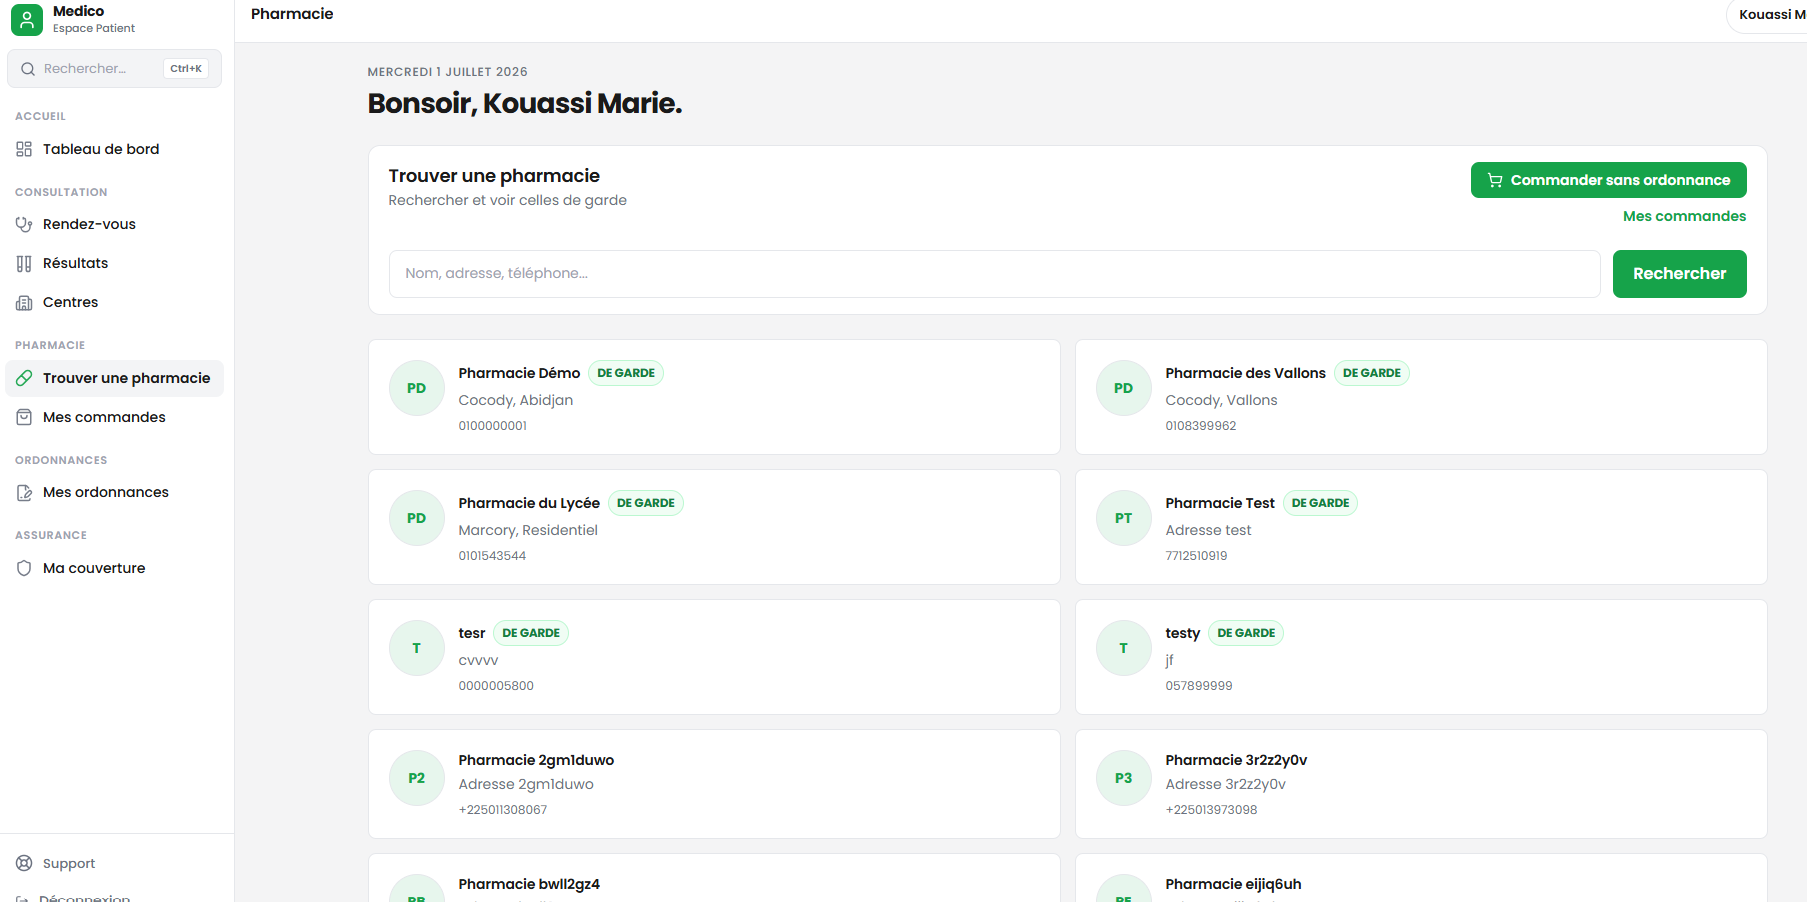This screenshot has width=1807, height=902.
Task: Click the Résultats test tubes icon
Action: (24, 263)
